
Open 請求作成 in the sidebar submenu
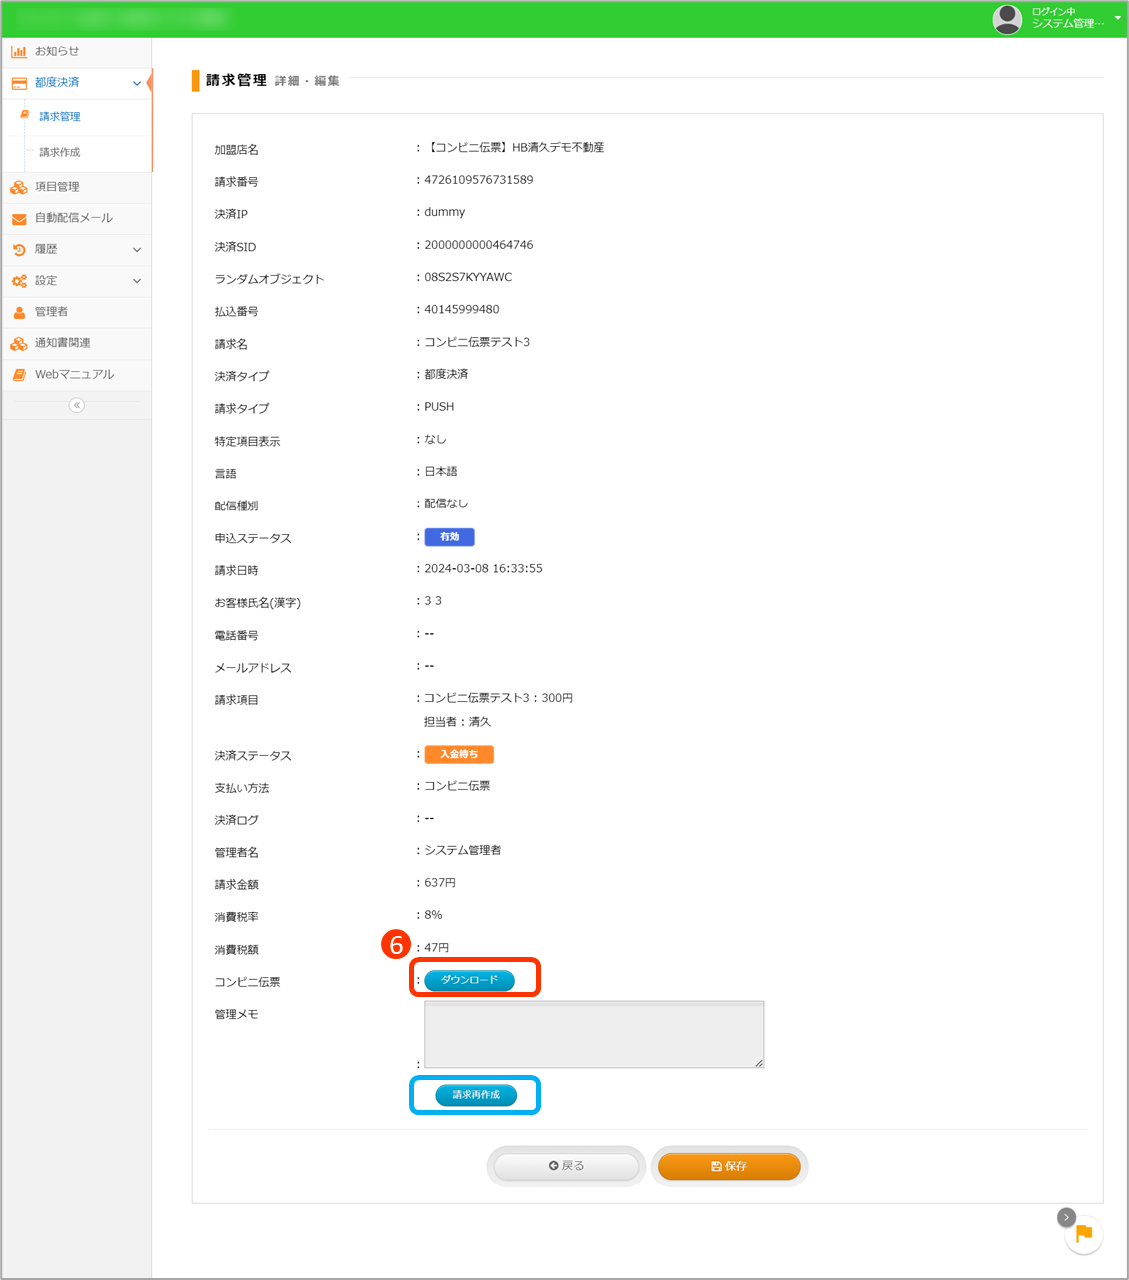point(60,153)
